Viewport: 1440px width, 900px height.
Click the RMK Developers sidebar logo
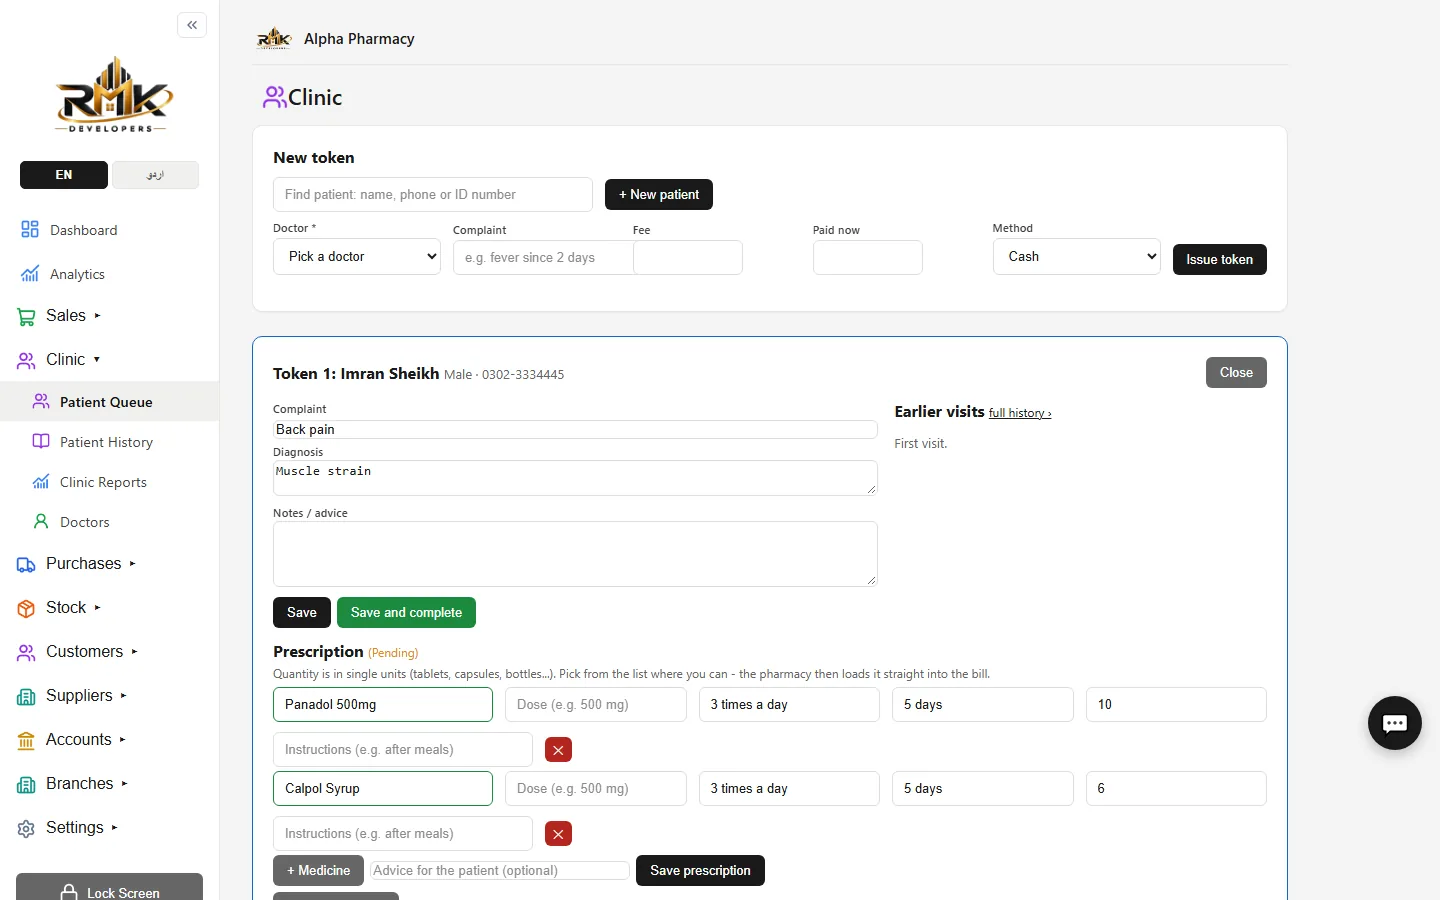coord(114,95)
